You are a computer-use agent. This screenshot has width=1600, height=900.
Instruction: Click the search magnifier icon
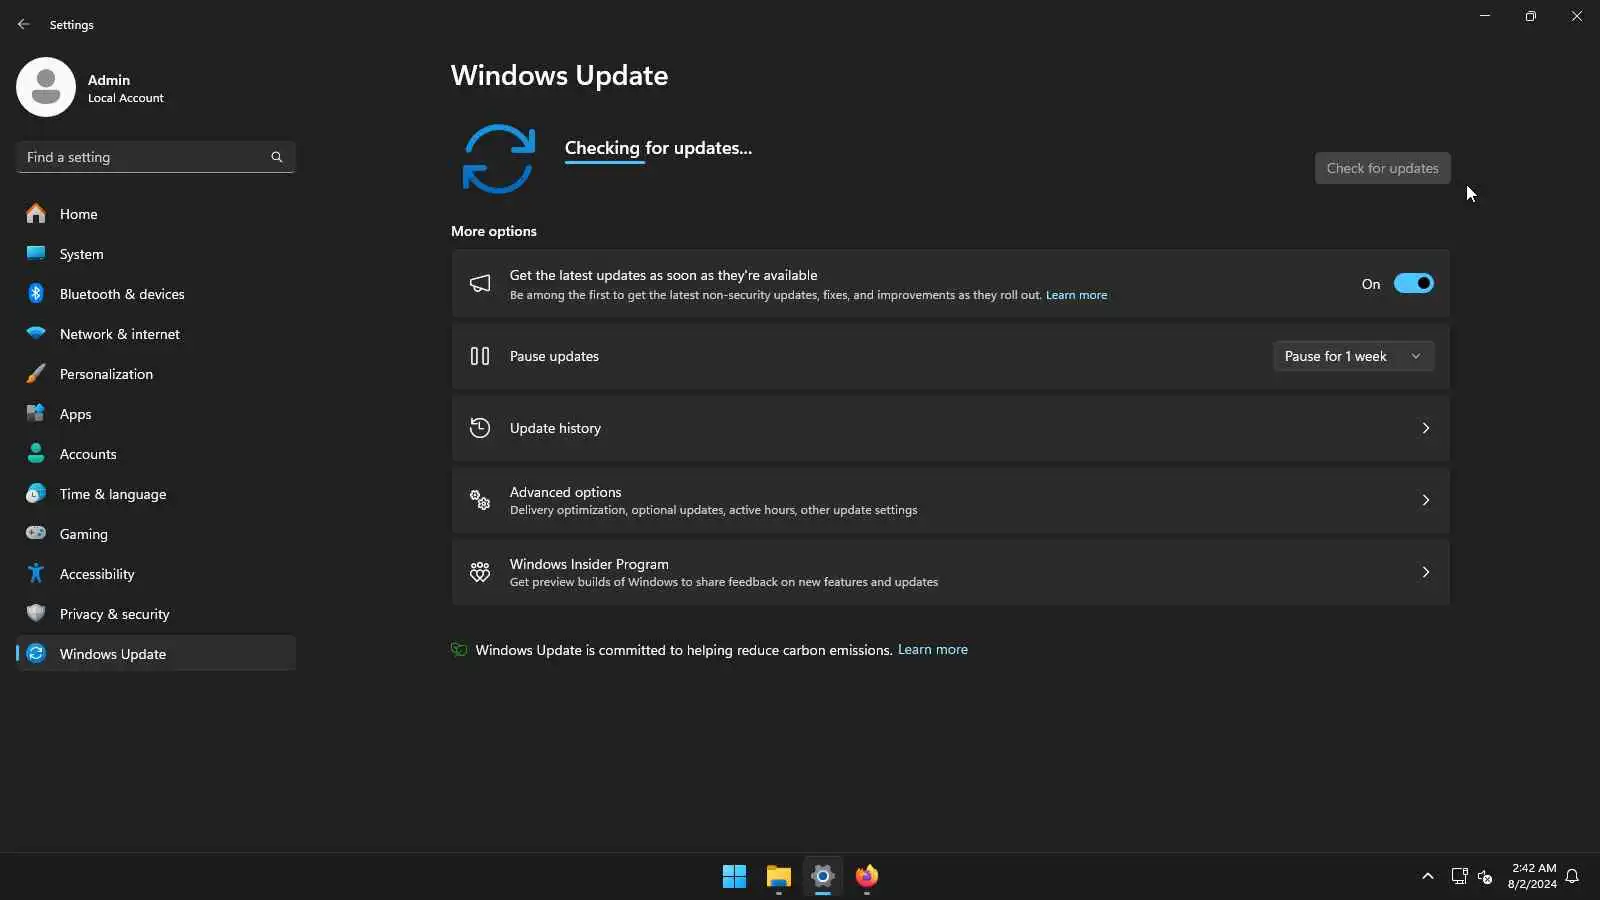click(277, 157)
